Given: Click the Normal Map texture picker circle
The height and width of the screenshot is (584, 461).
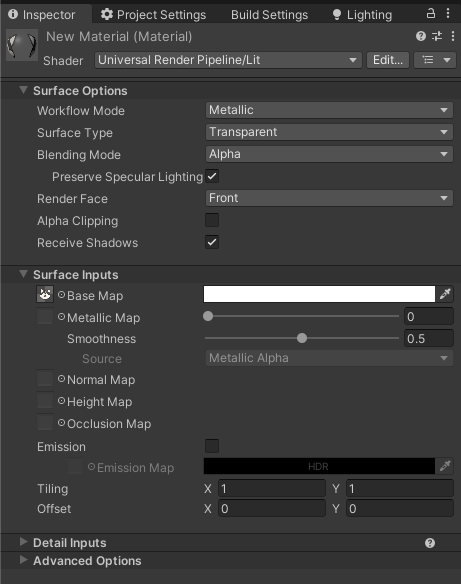Looking at the screenshot, I should [x=61, y=379].
